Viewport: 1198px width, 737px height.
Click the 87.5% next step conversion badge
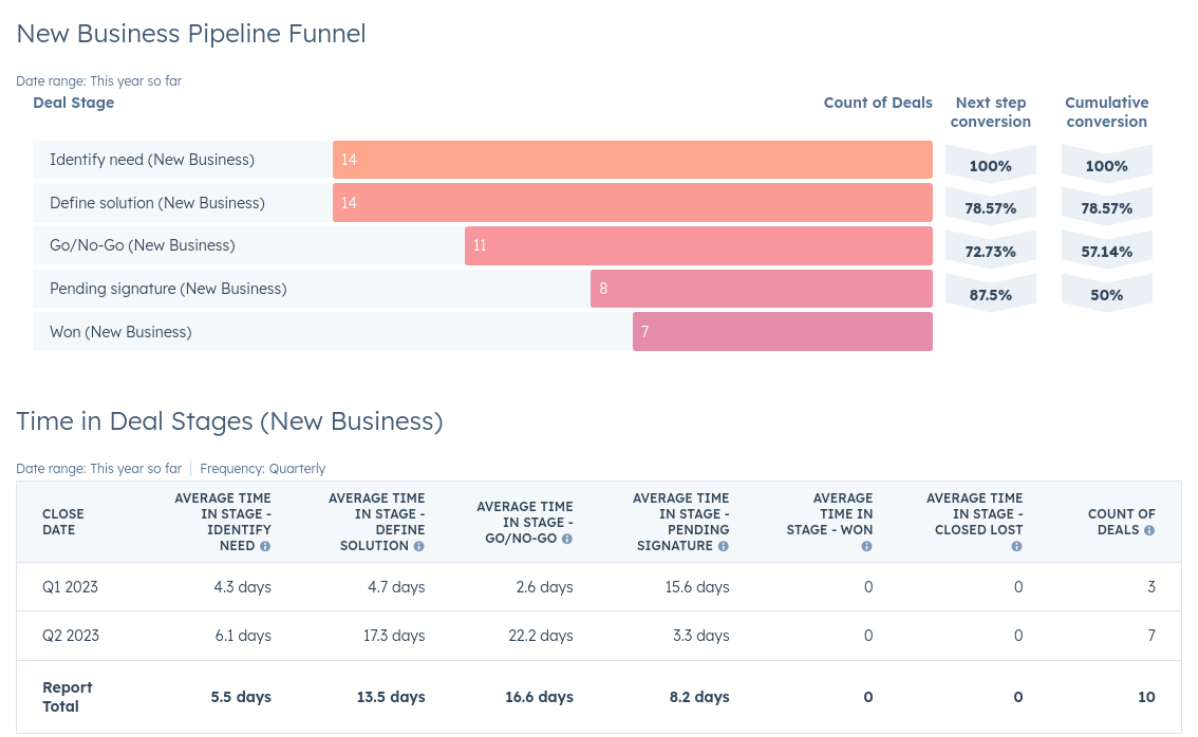click(x=990, y=295)
